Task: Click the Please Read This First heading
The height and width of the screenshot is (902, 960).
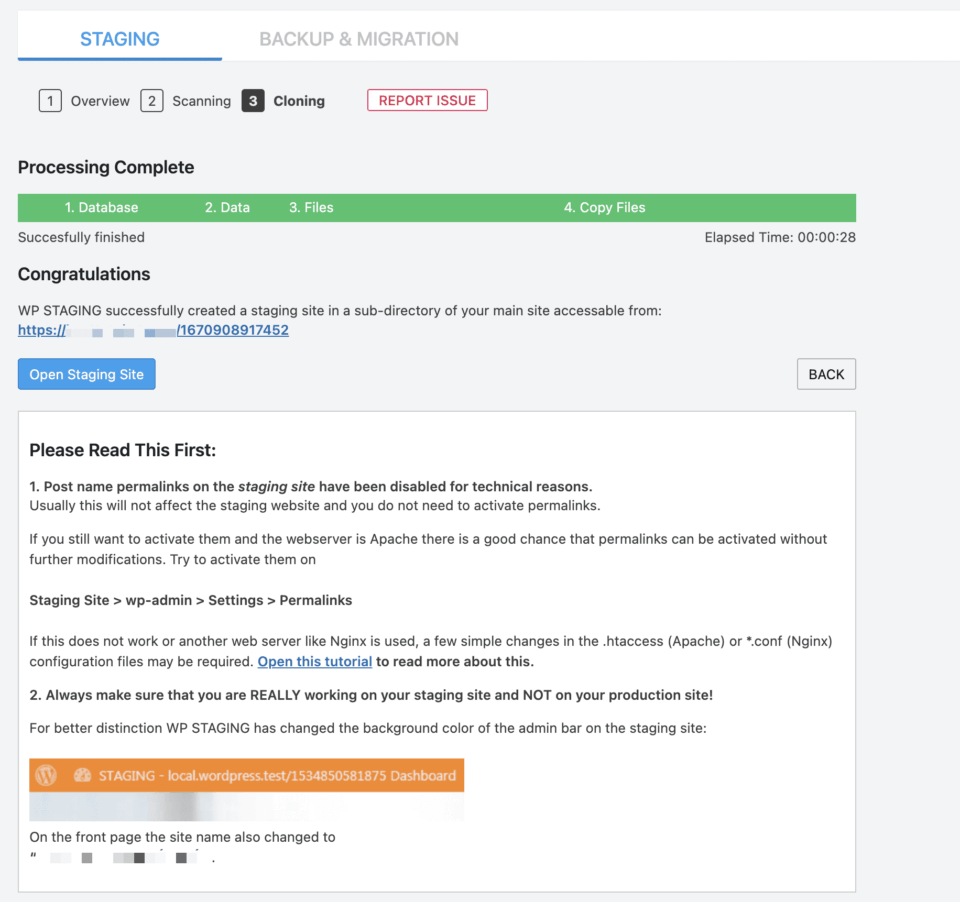Action: coord(122,450)
